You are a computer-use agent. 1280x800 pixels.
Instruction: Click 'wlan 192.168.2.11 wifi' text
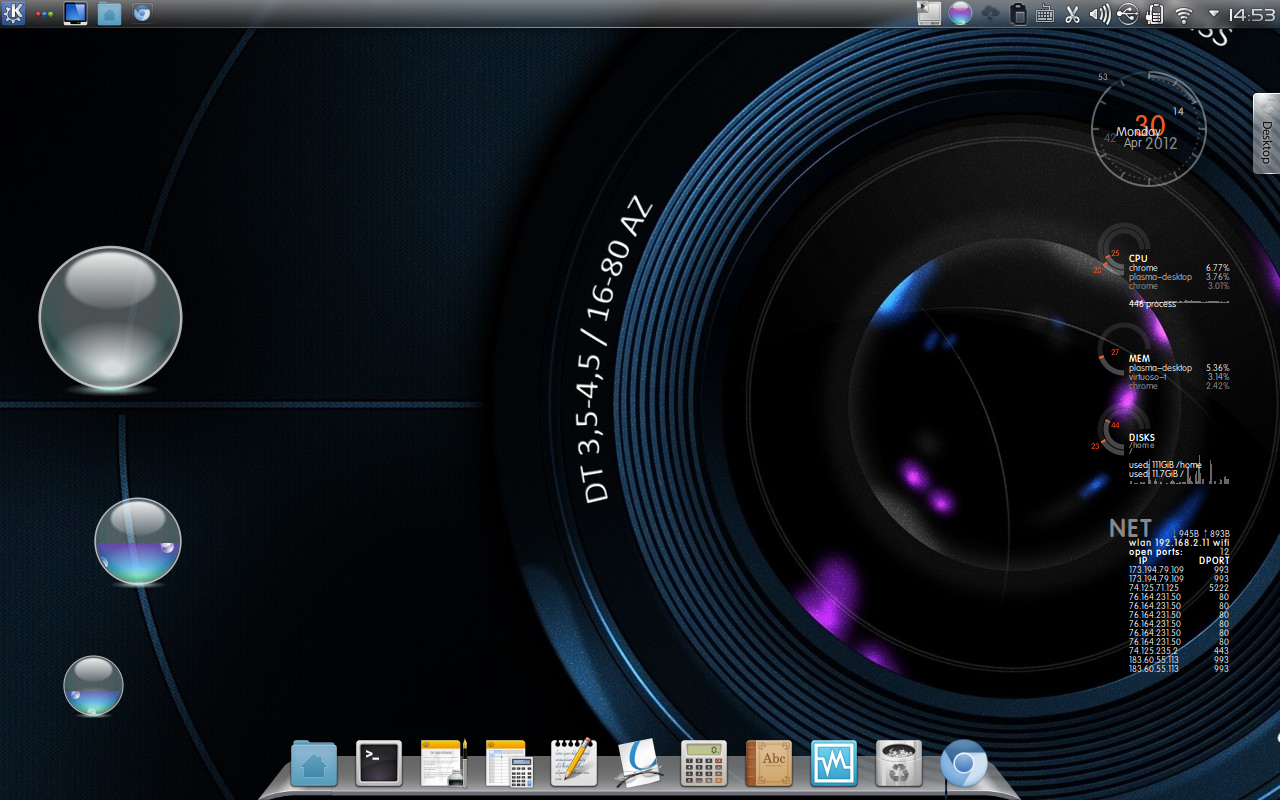[1179, 542]
